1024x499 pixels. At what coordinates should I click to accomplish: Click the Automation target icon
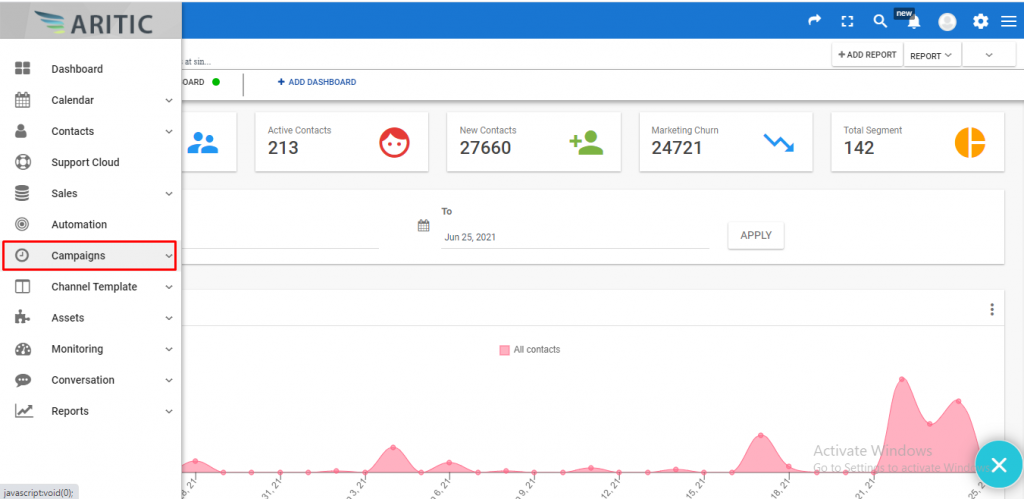(22, 224)
